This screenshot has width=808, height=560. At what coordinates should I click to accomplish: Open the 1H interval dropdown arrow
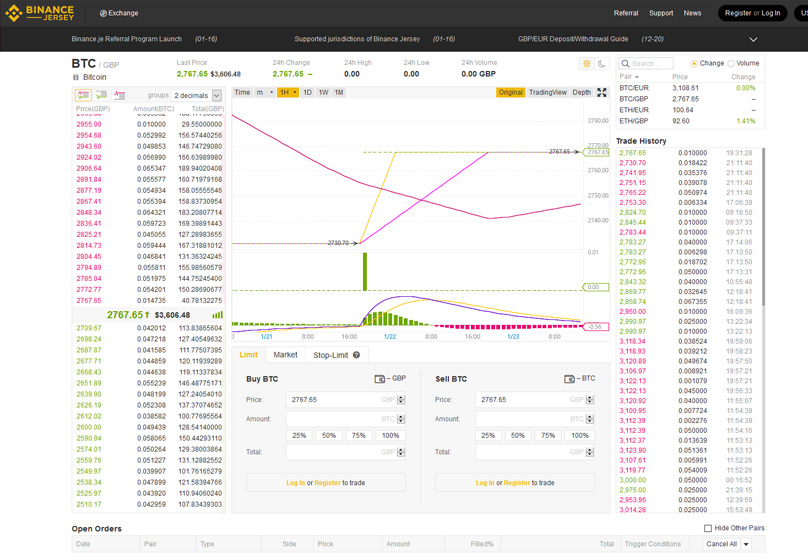295,92
